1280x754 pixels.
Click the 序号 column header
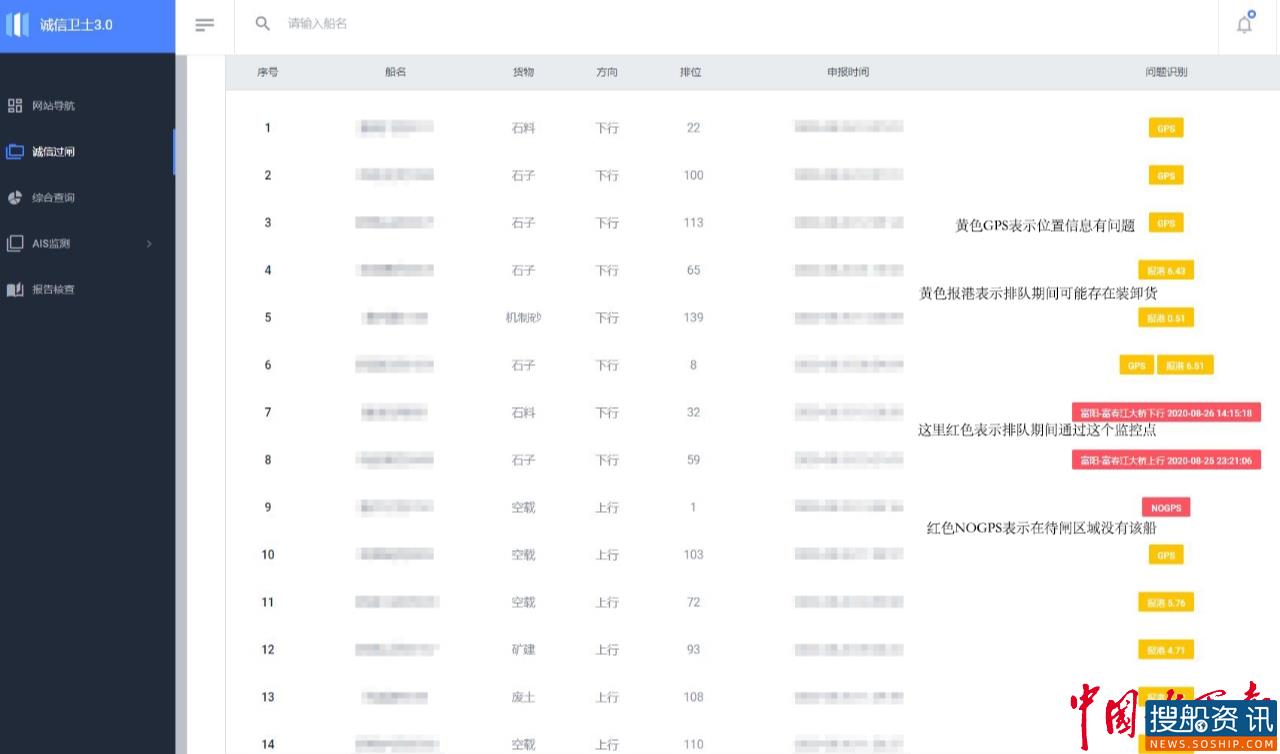point(267,73)
